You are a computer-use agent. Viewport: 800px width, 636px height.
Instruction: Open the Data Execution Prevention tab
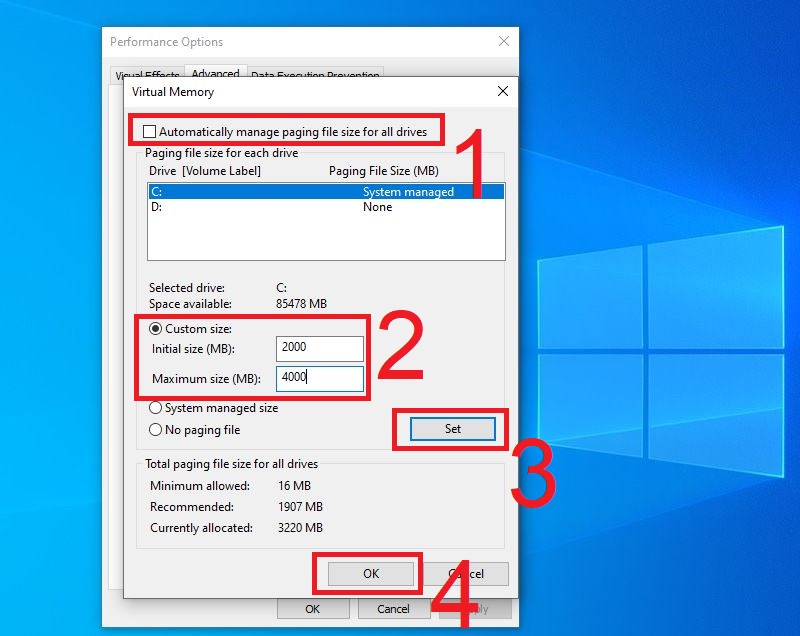coord(315,75)
